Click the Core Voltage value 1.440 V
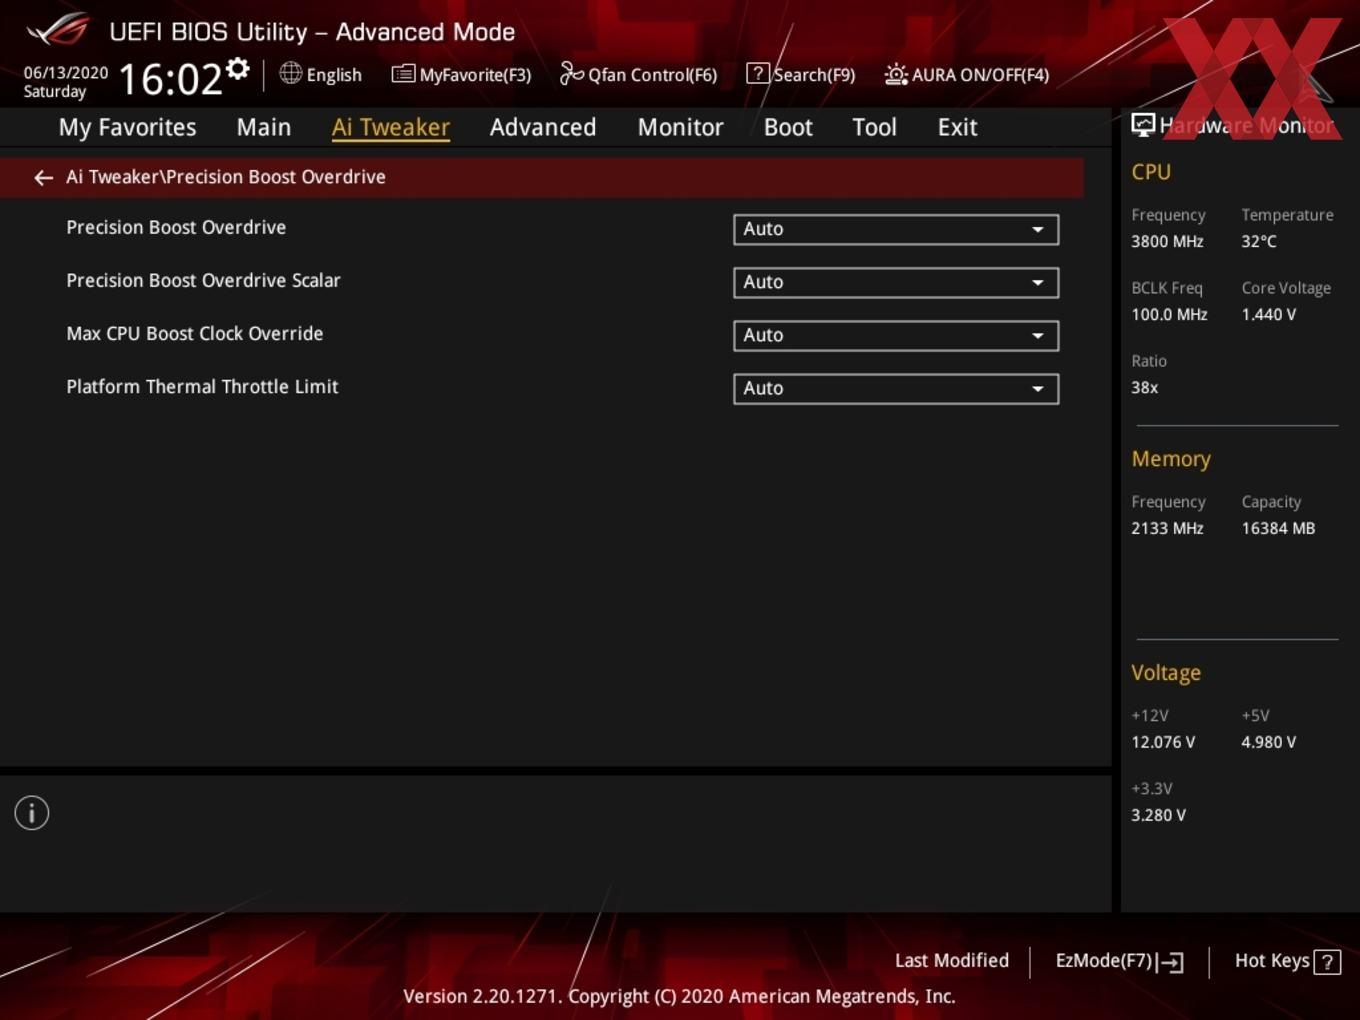This screenshot has height=1020, width=1360. 1269,314
